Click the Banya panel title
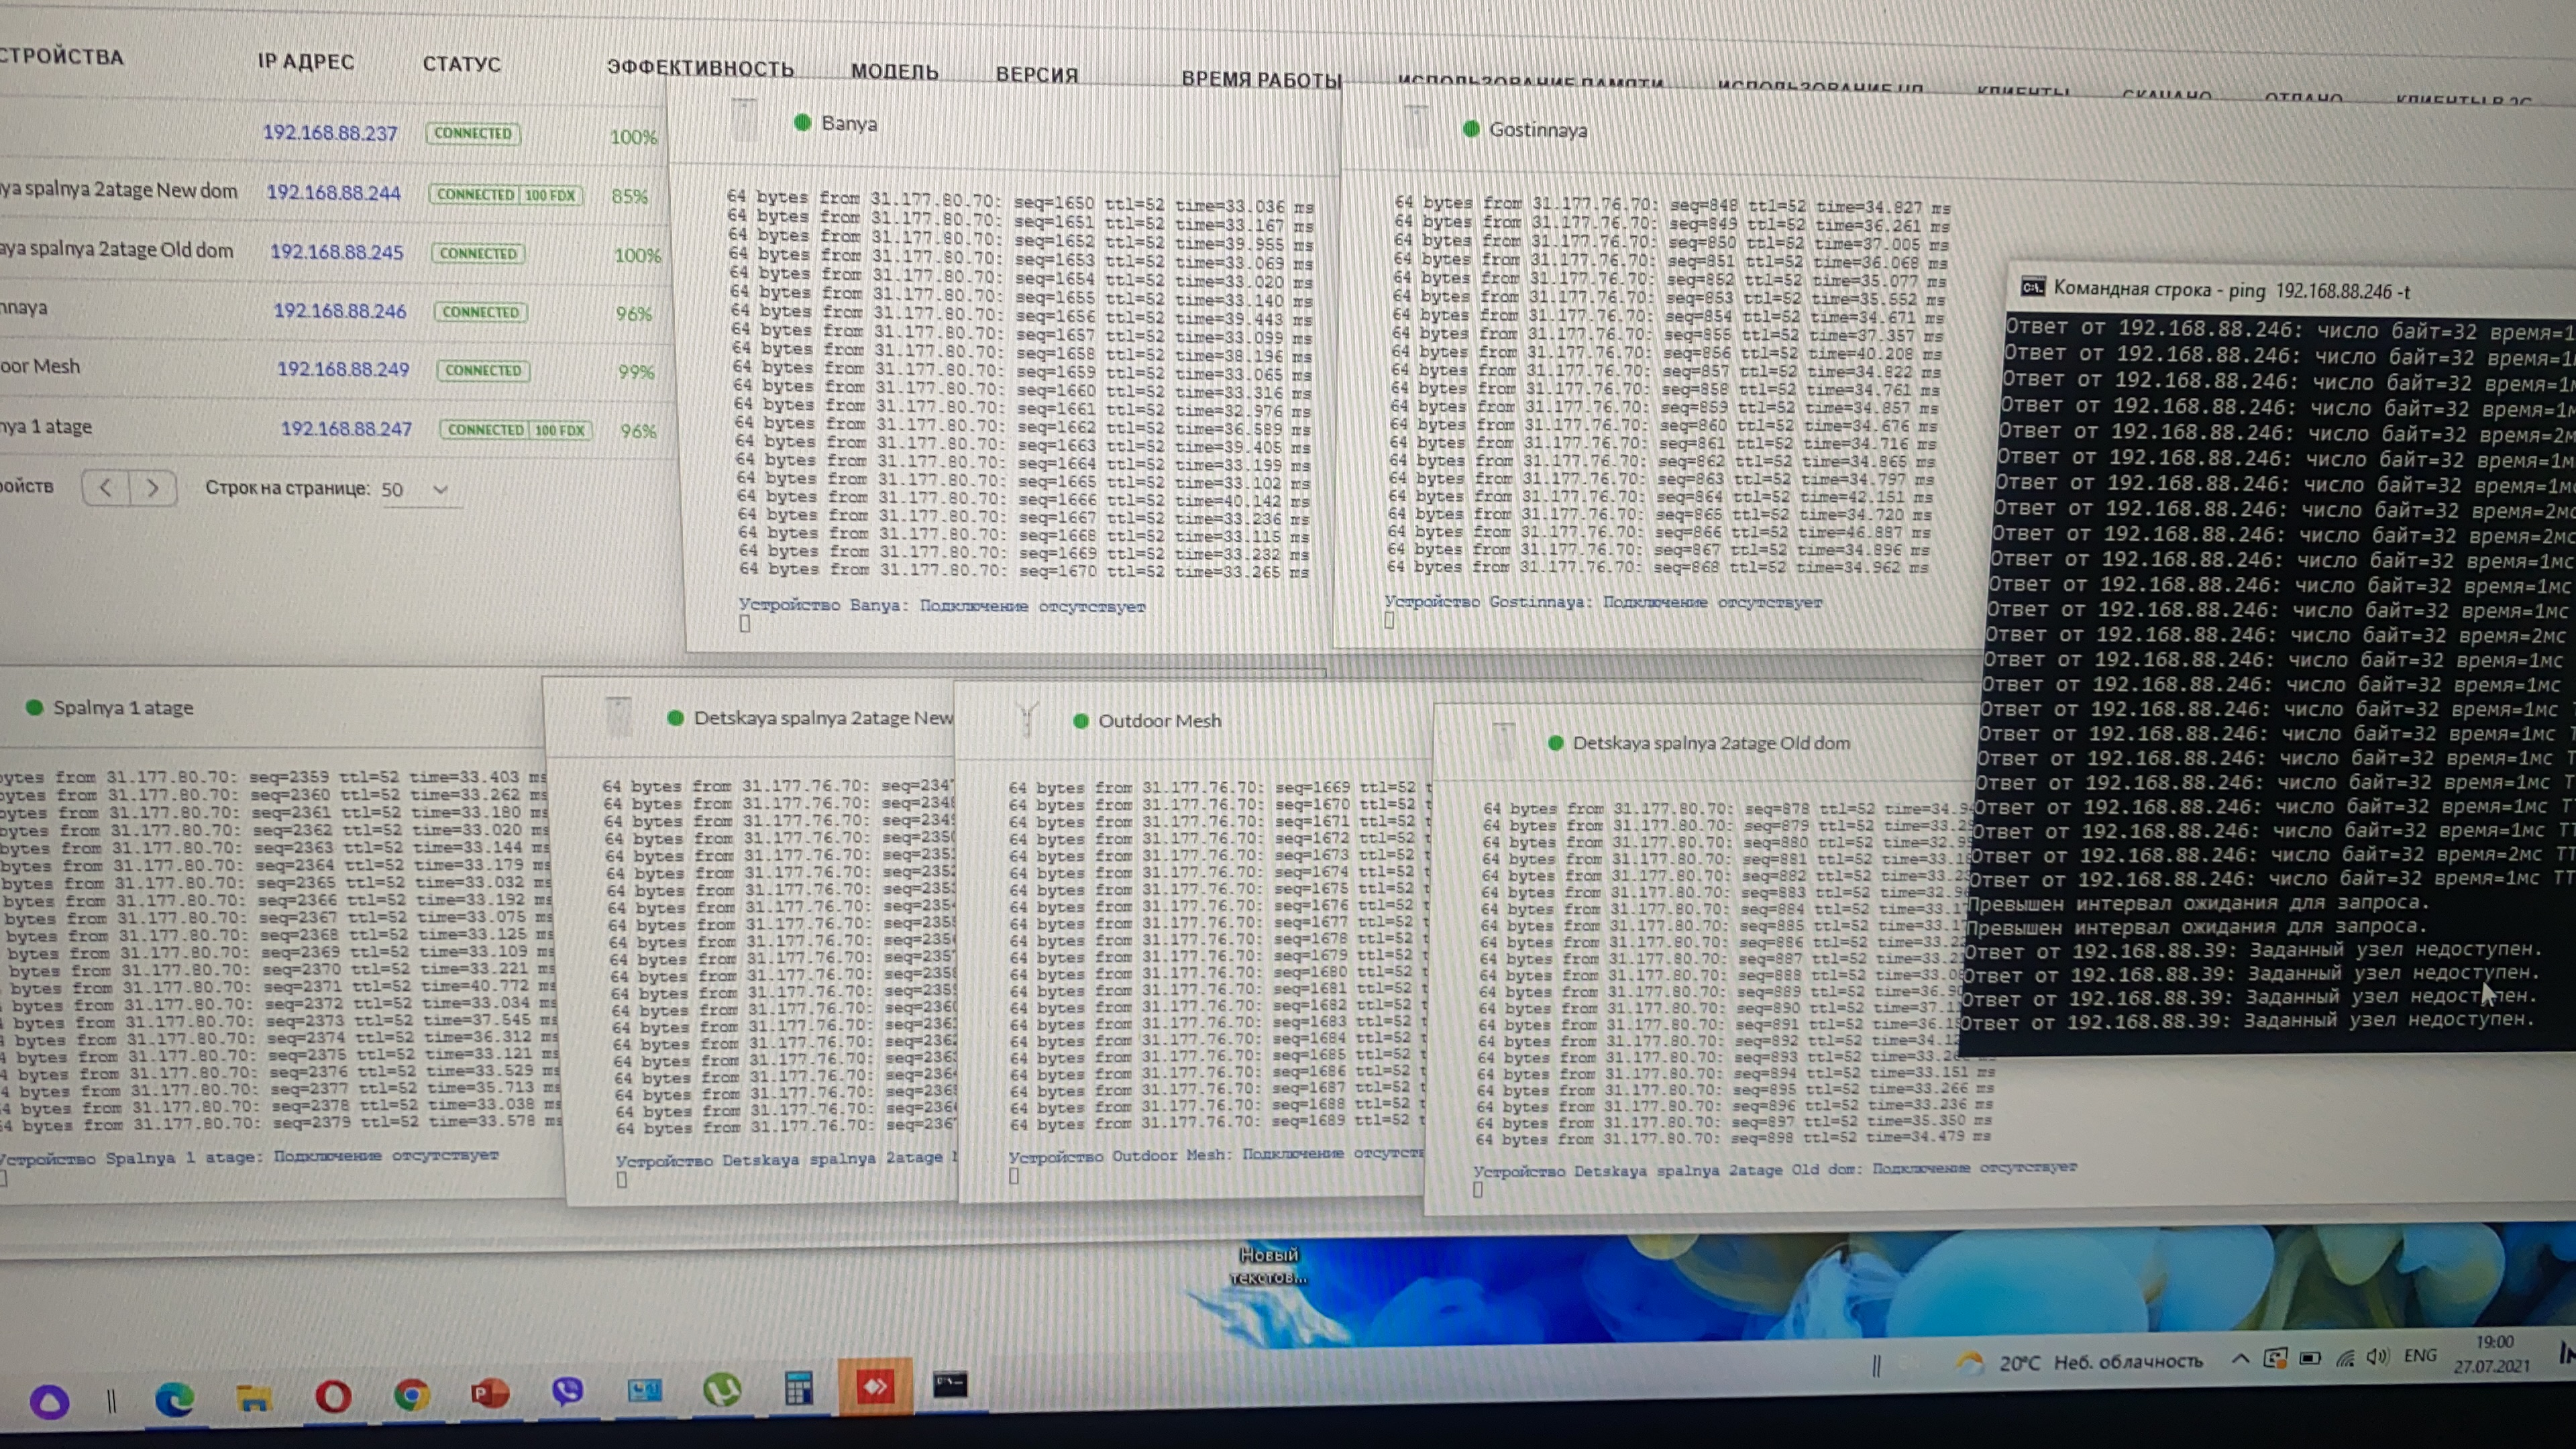Image resolution: width=2576 pixels, height=1449 pixels. click(849, 123)
